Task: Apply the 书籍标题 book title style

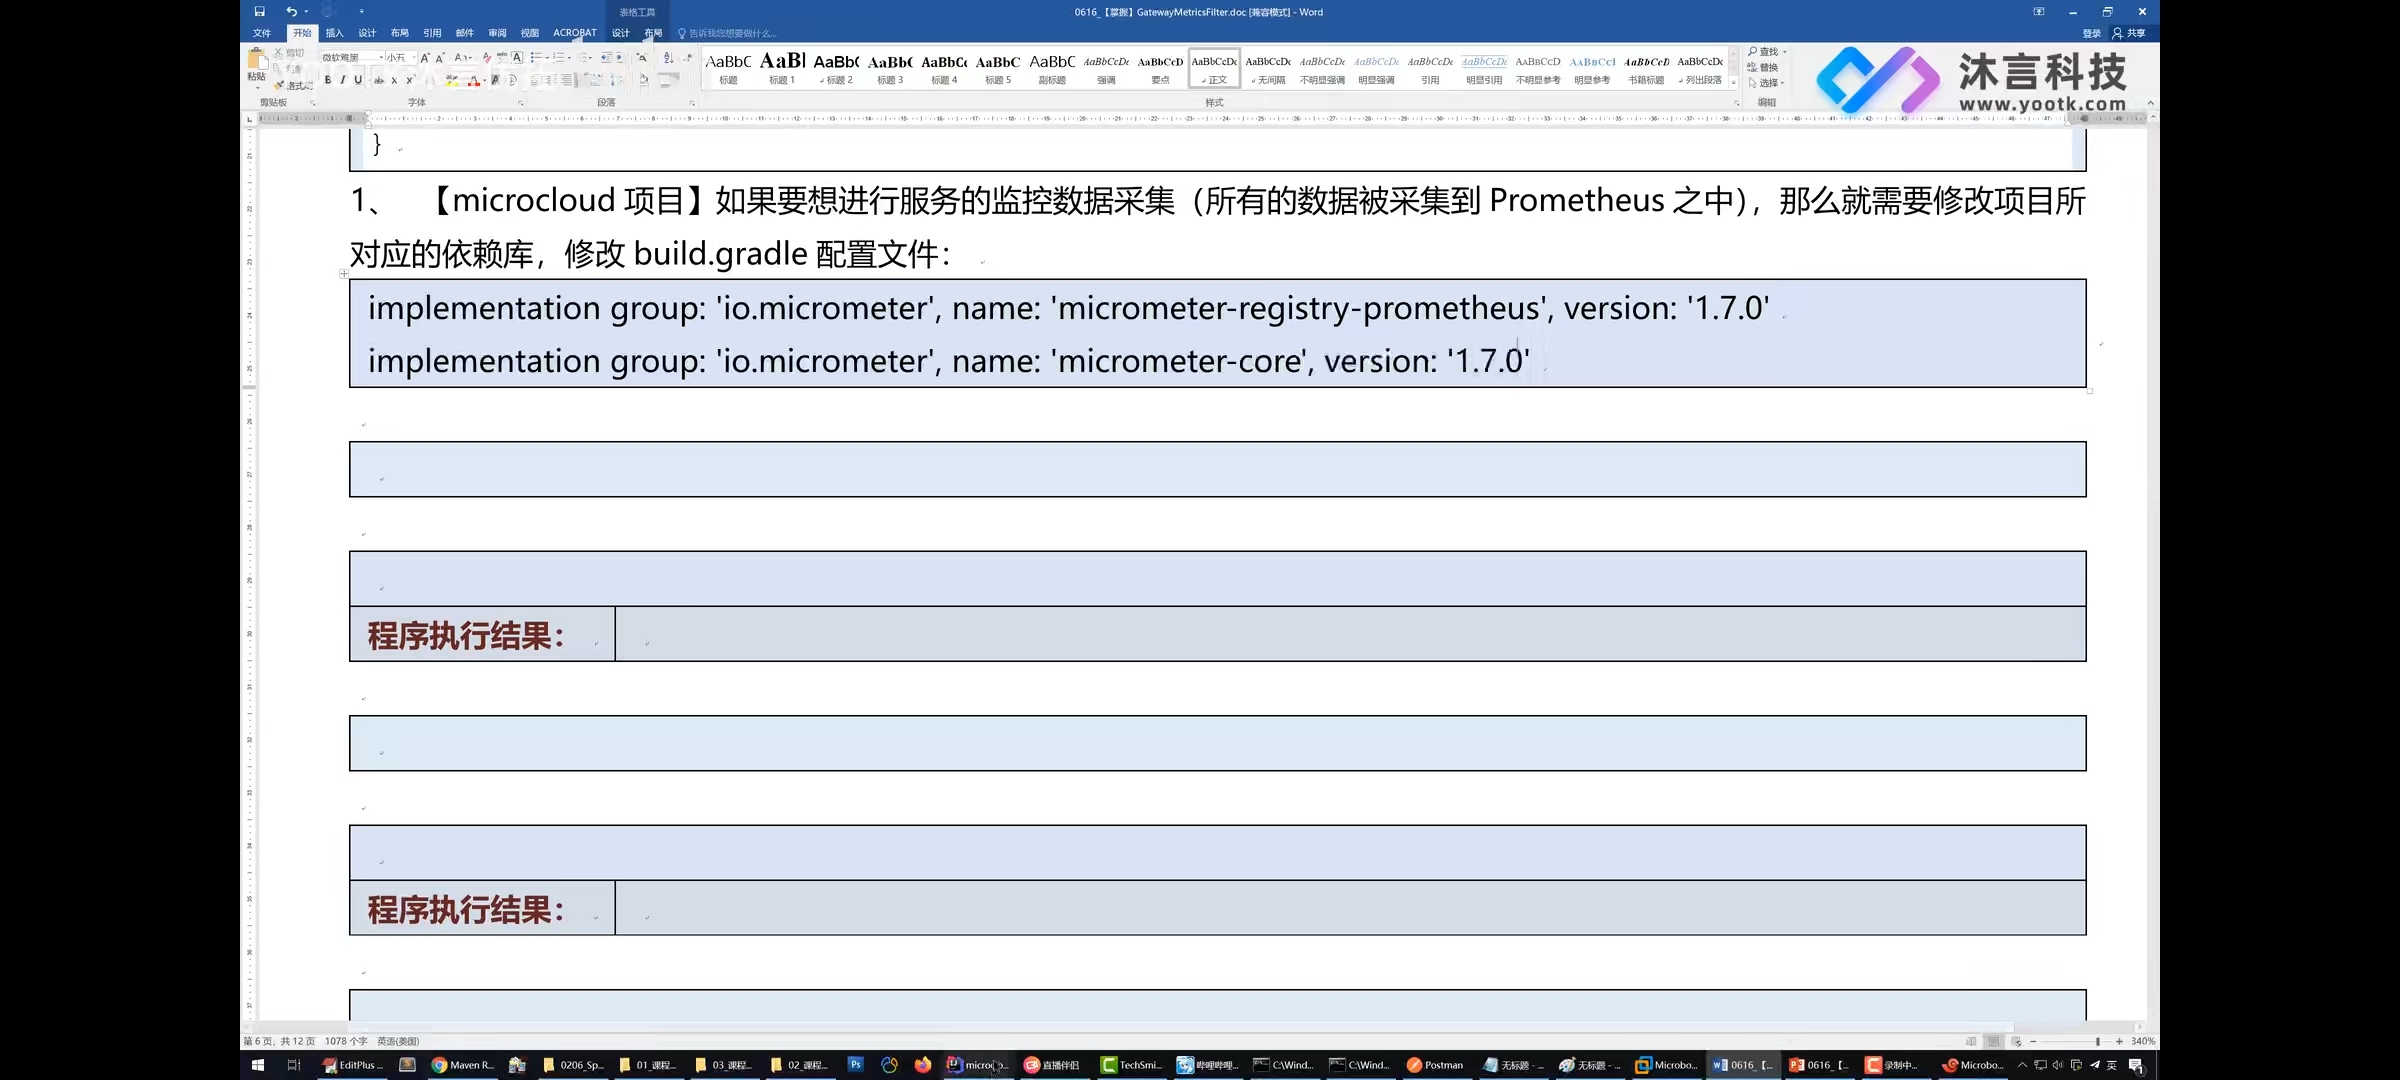Action: pos(1646,68)
